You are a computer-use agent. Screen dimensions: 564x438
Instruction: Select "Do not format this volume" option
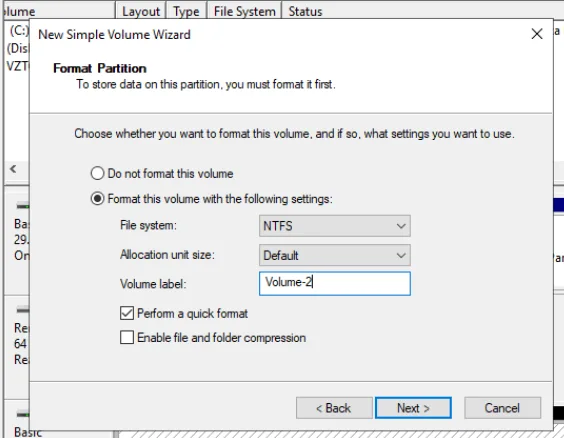point(97,173)
